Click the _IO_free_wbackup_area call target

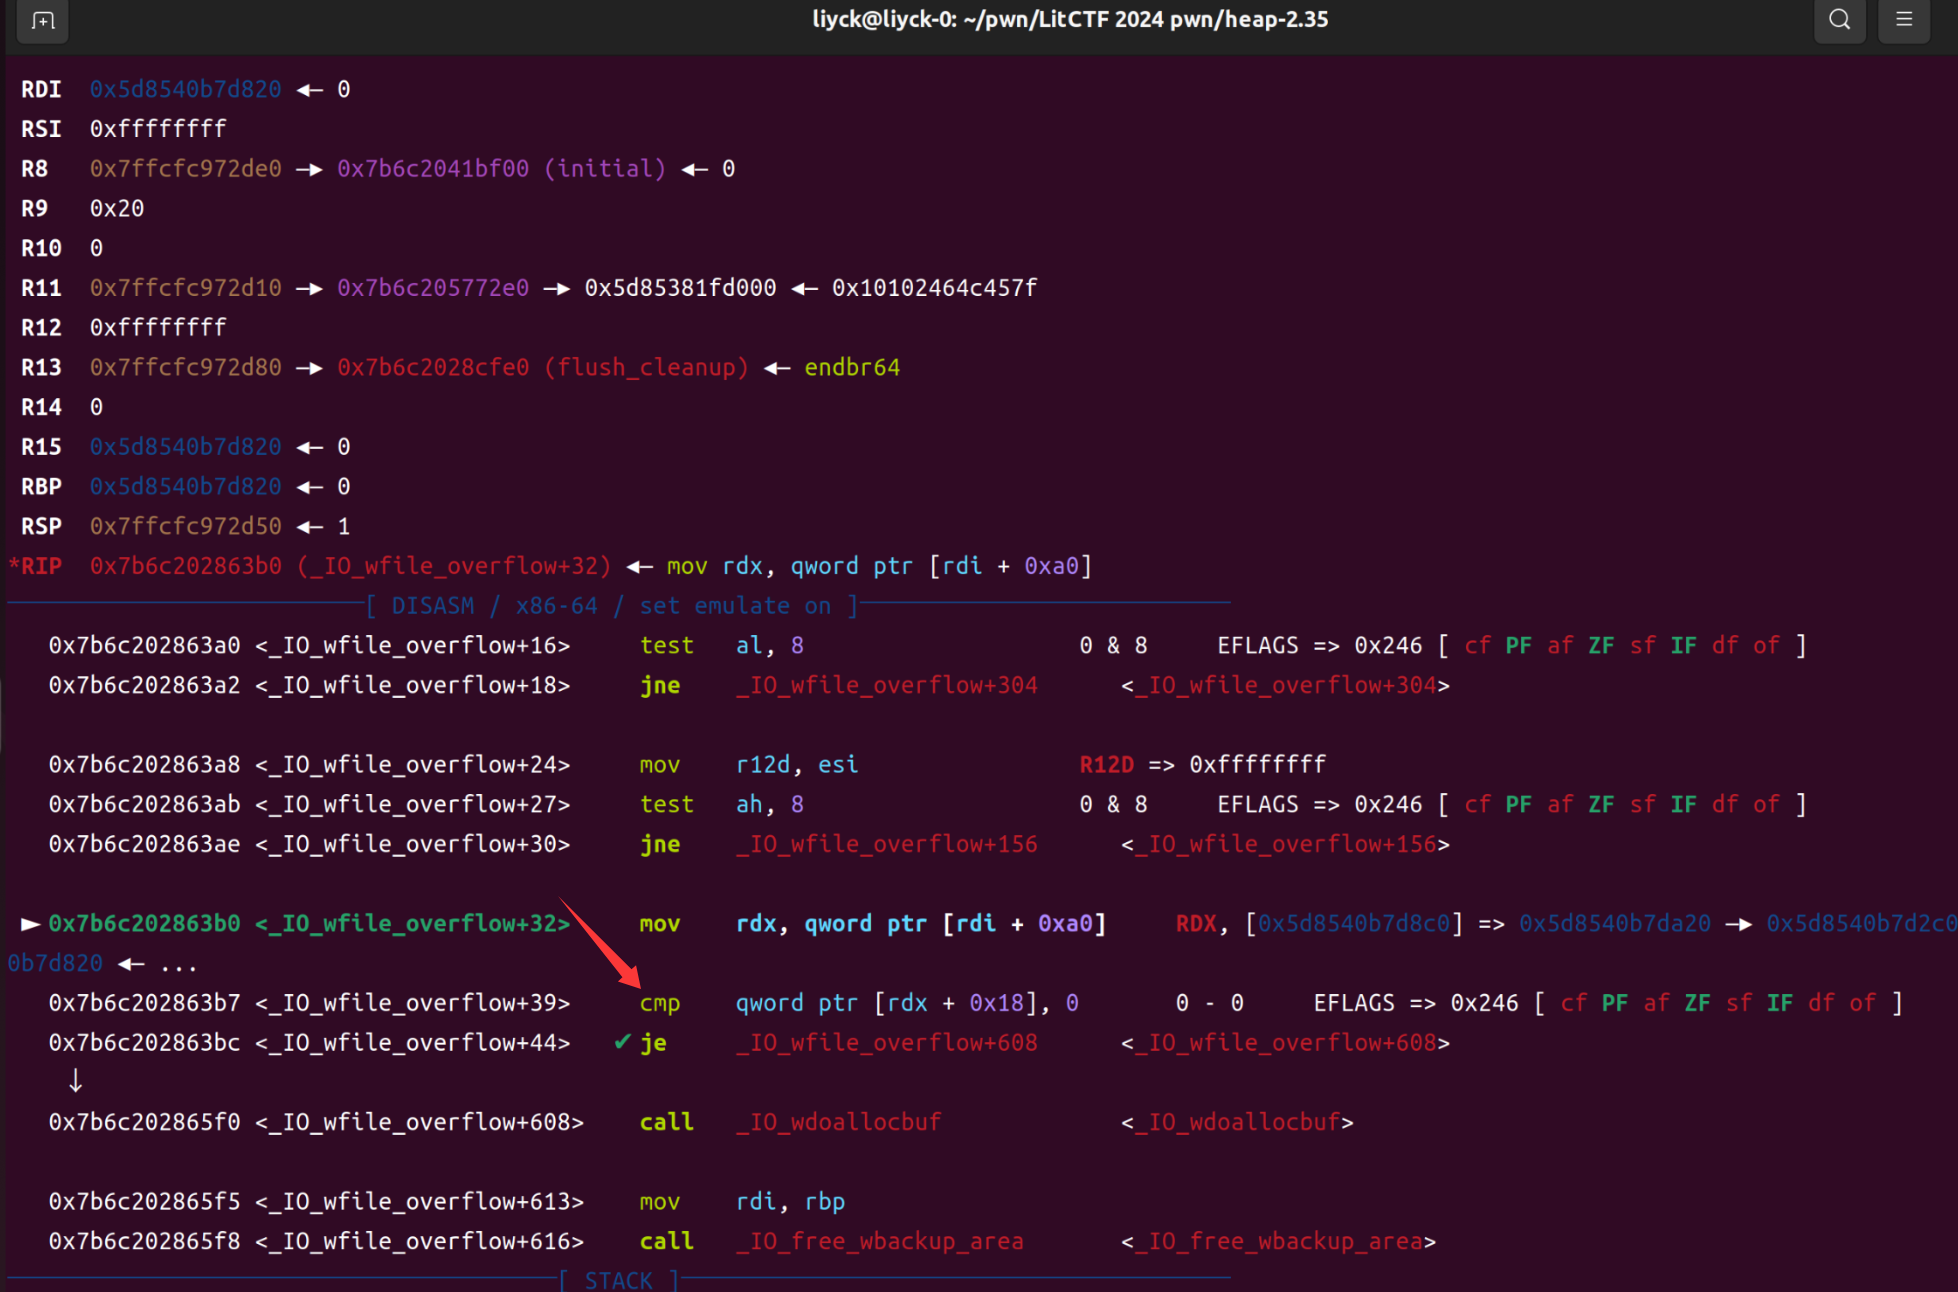tap(879, 1241)
